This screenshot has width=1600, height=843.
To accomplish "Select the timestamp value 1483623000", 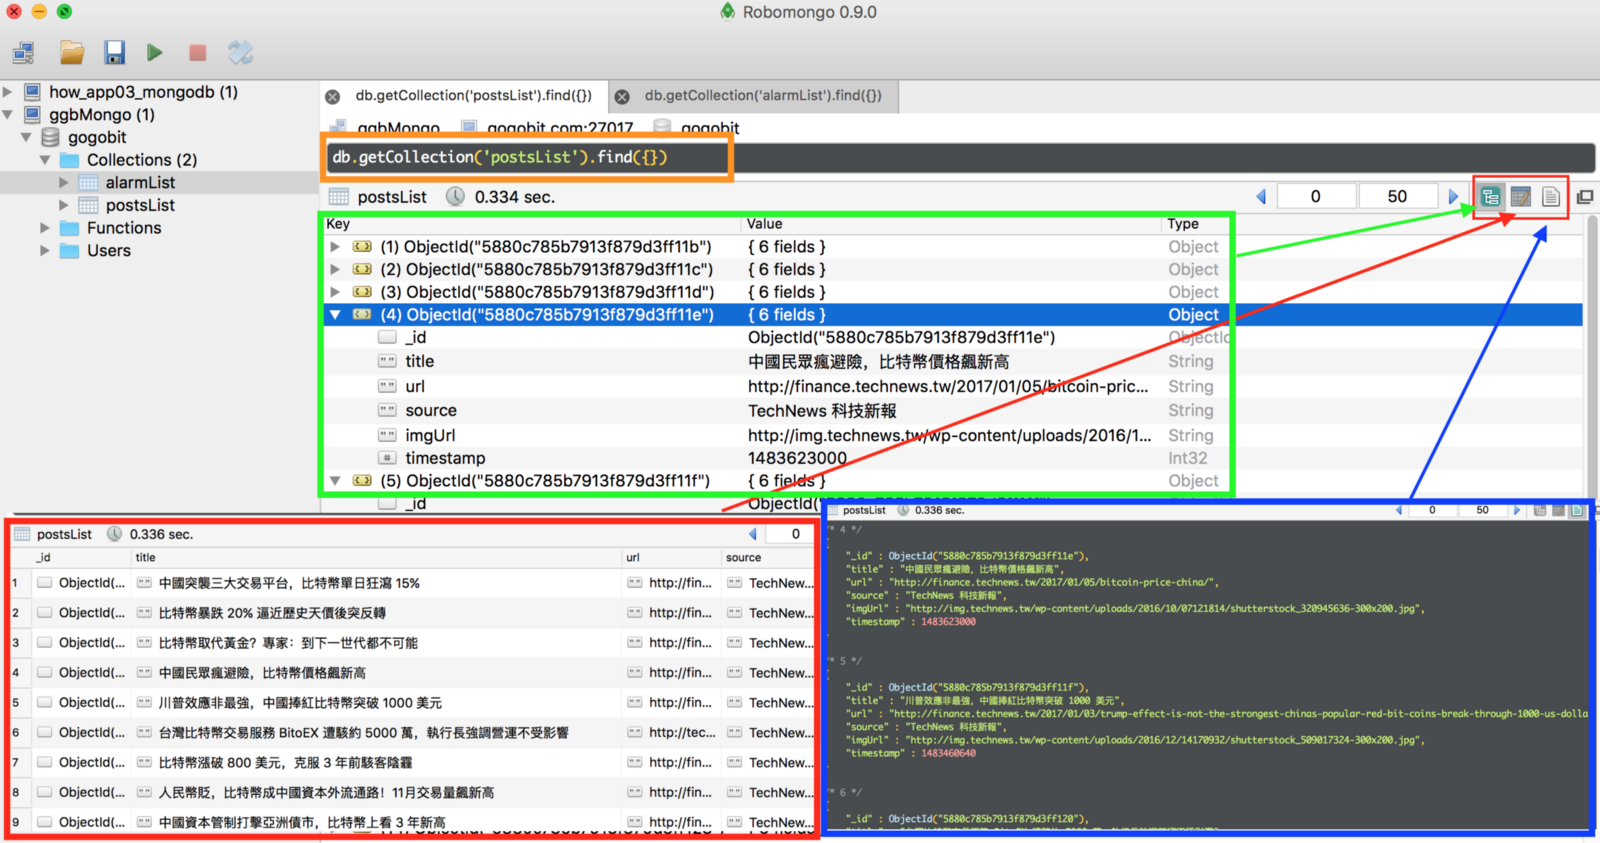I will [797, 458].
